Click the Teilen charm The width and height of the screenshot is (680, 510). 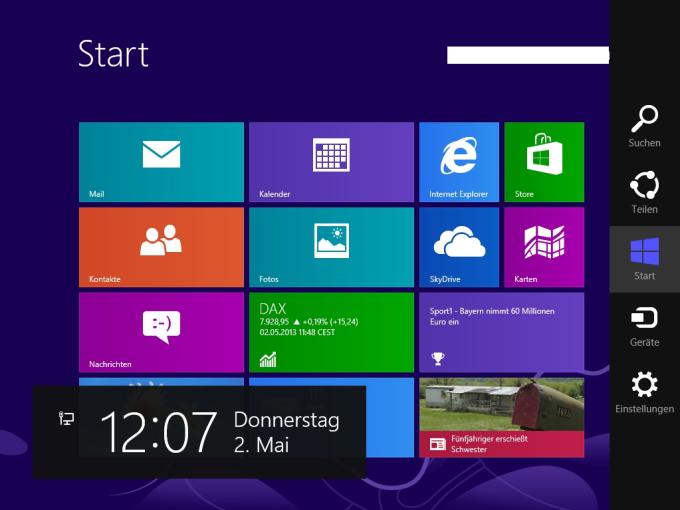[644, 193]
